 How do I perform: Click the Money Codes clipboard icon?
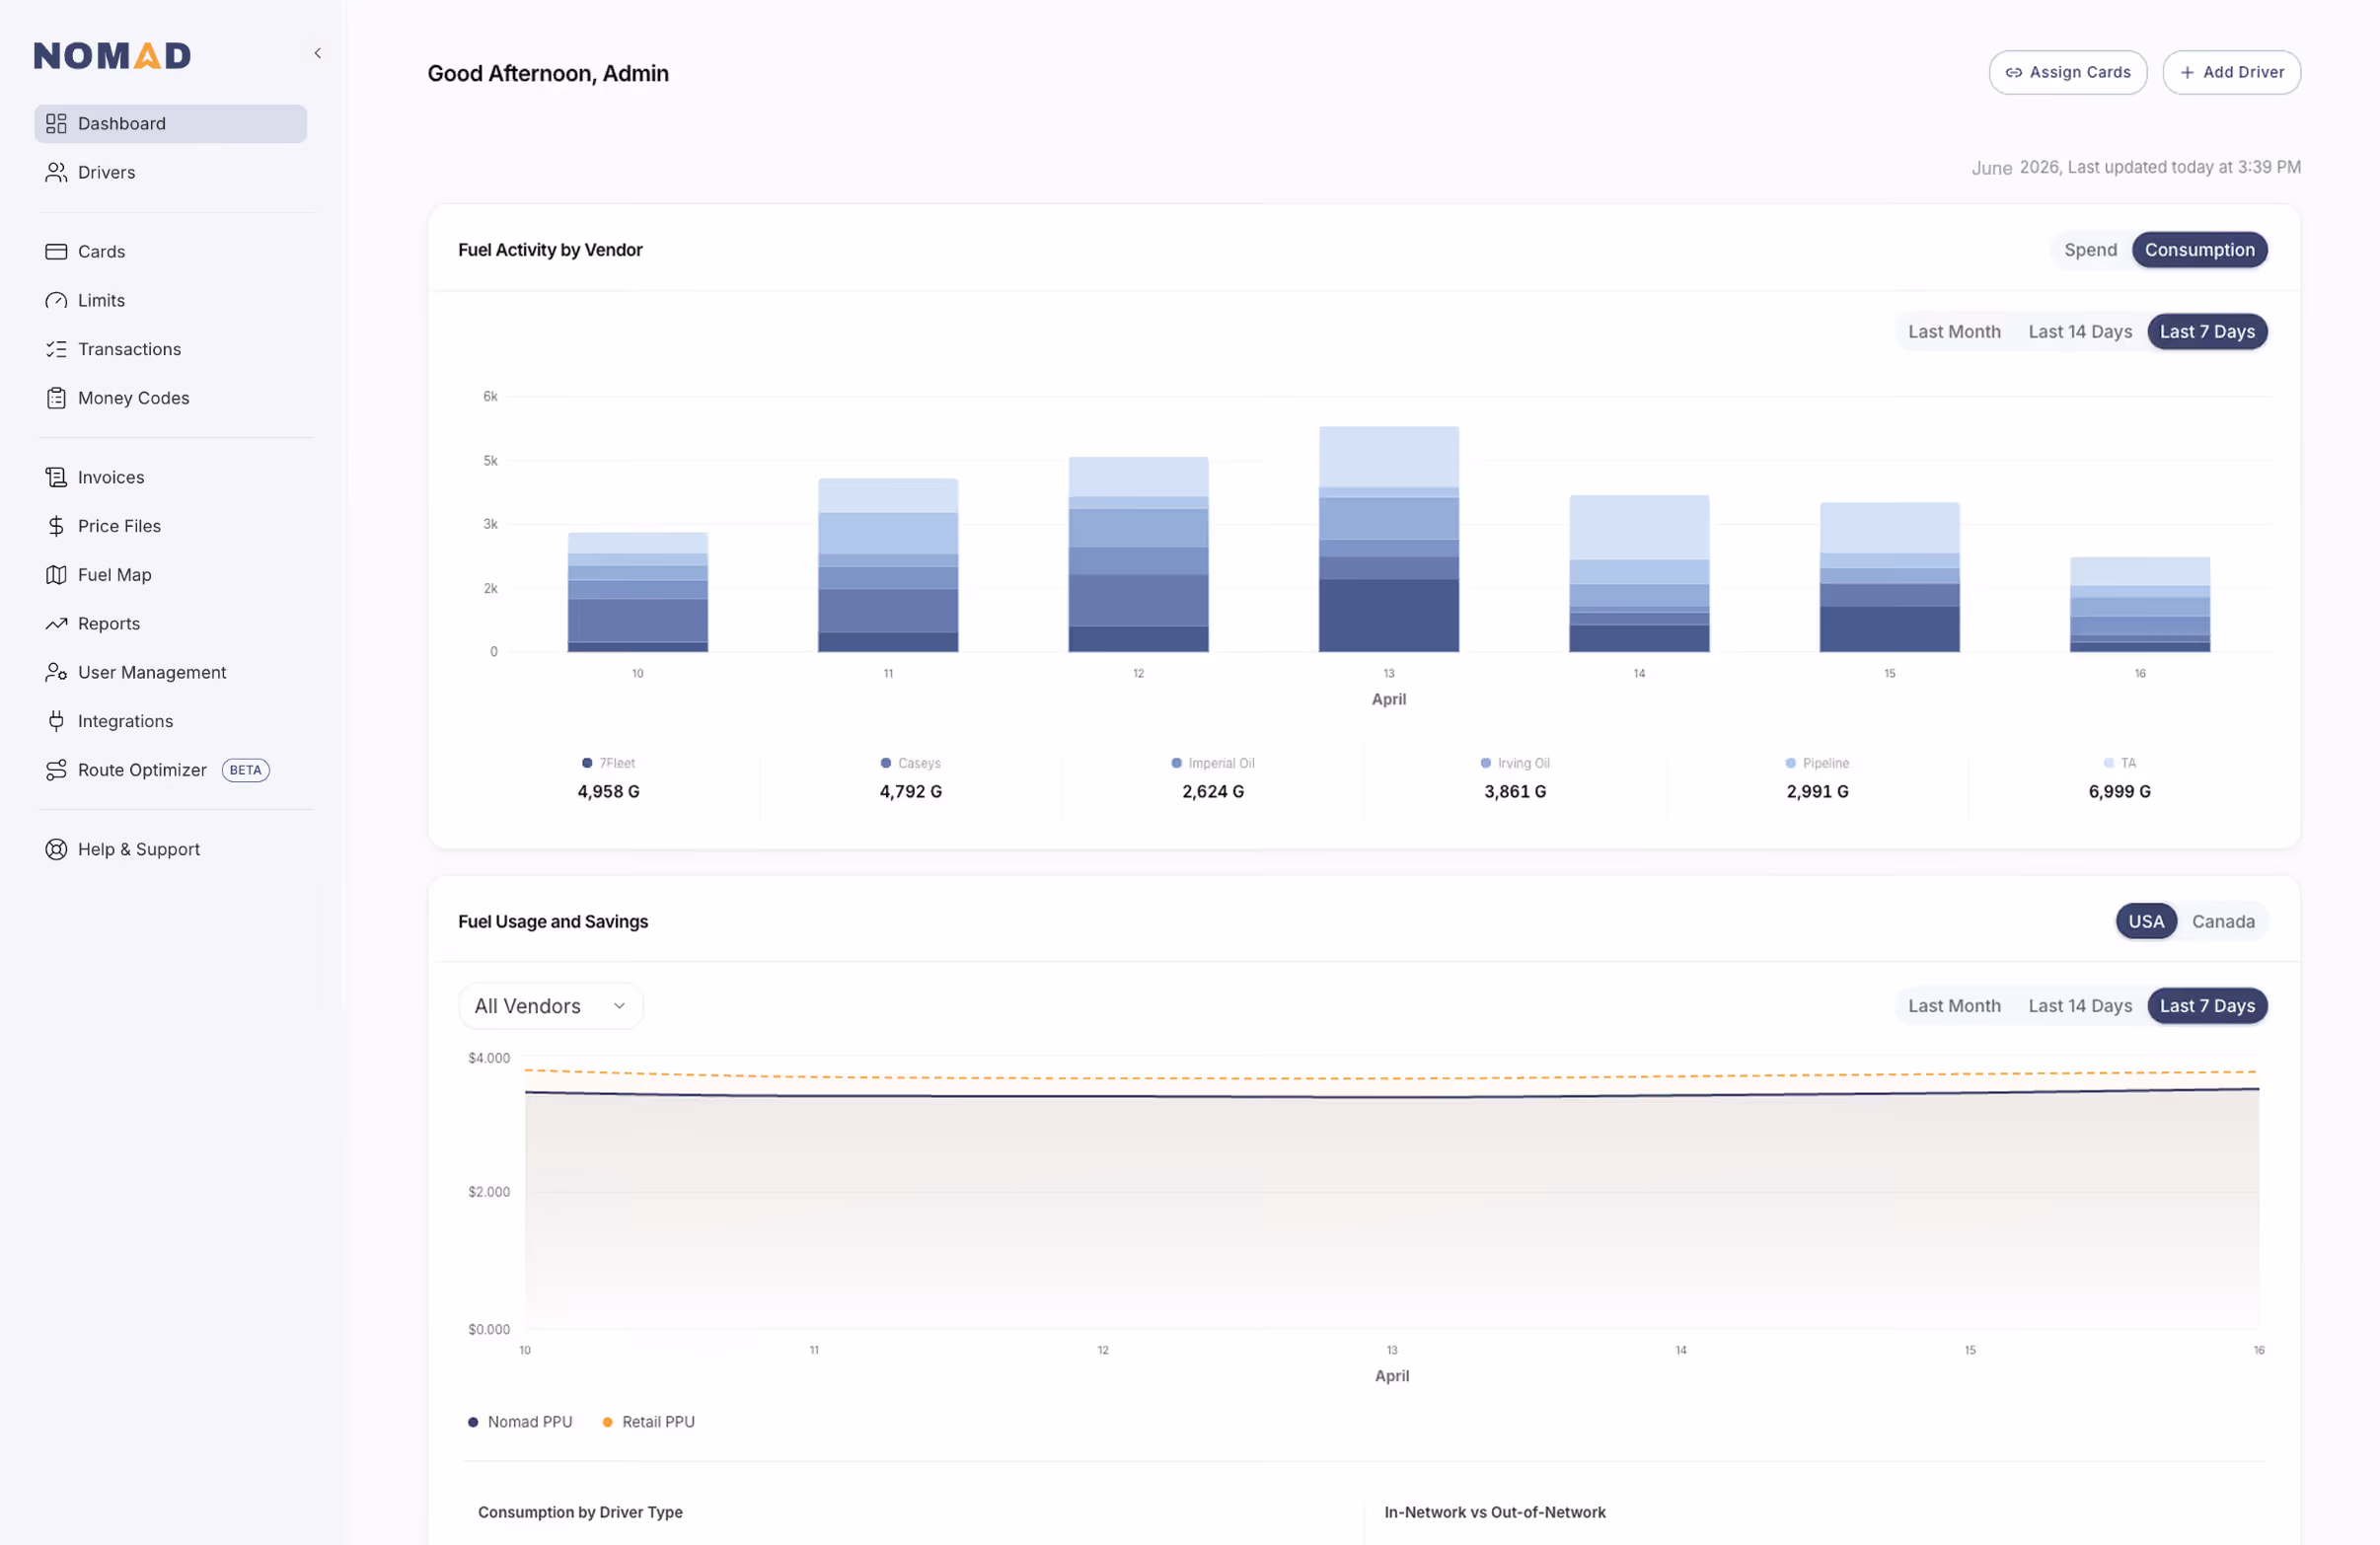pyautogui.click(x=56, y=398)
